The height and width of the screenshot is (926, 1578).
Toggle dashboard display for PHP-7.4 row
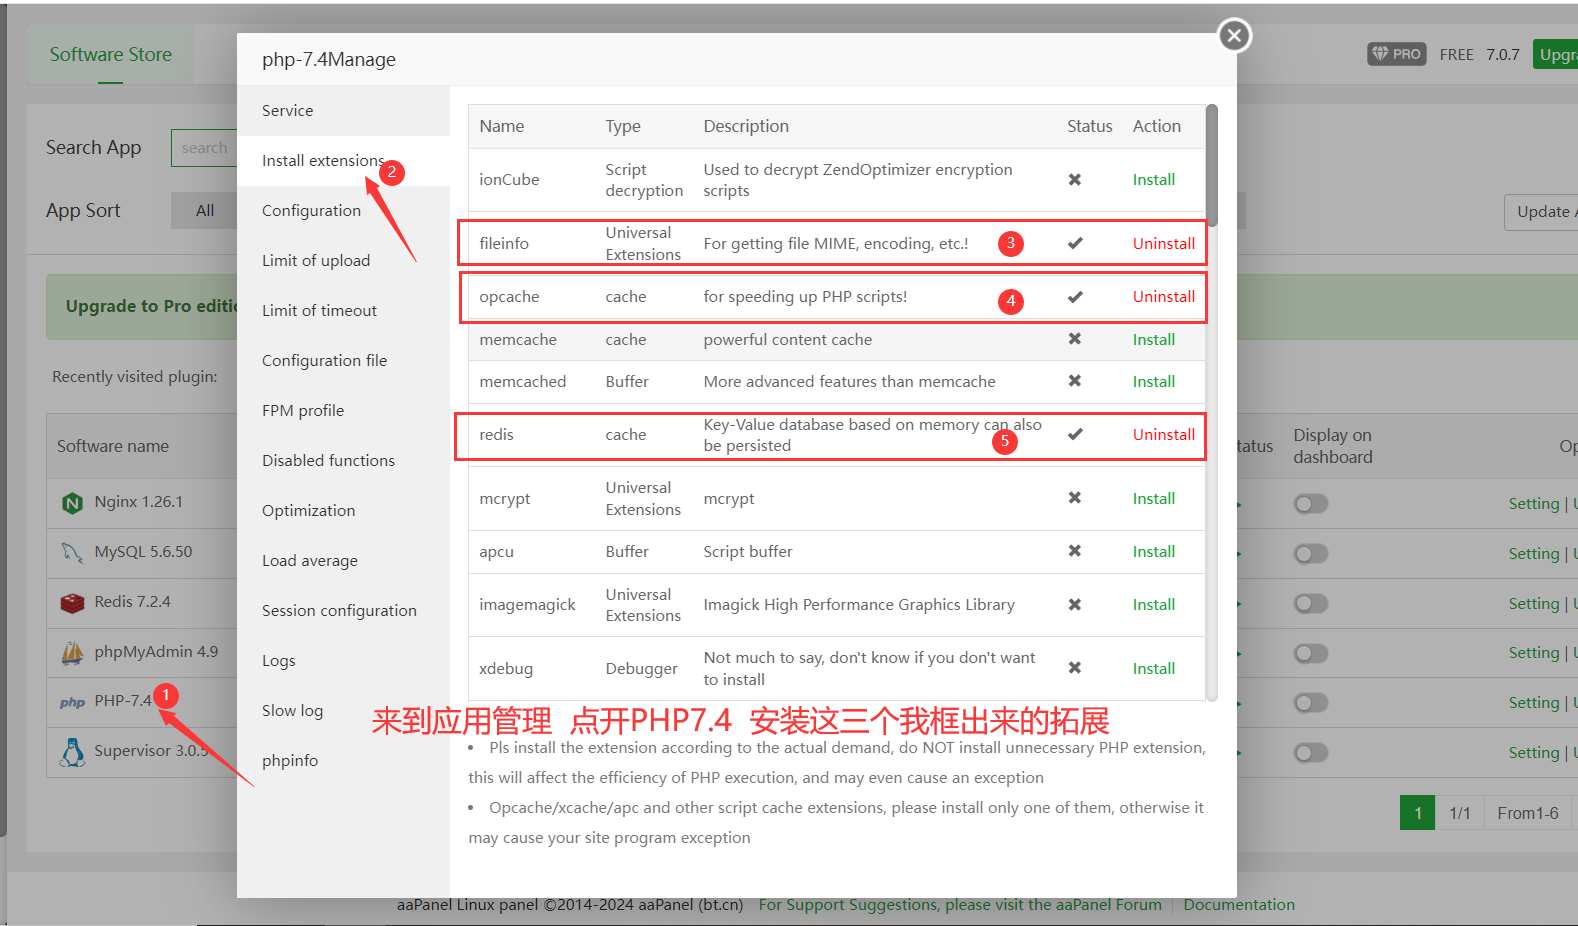coord(1311,703)
